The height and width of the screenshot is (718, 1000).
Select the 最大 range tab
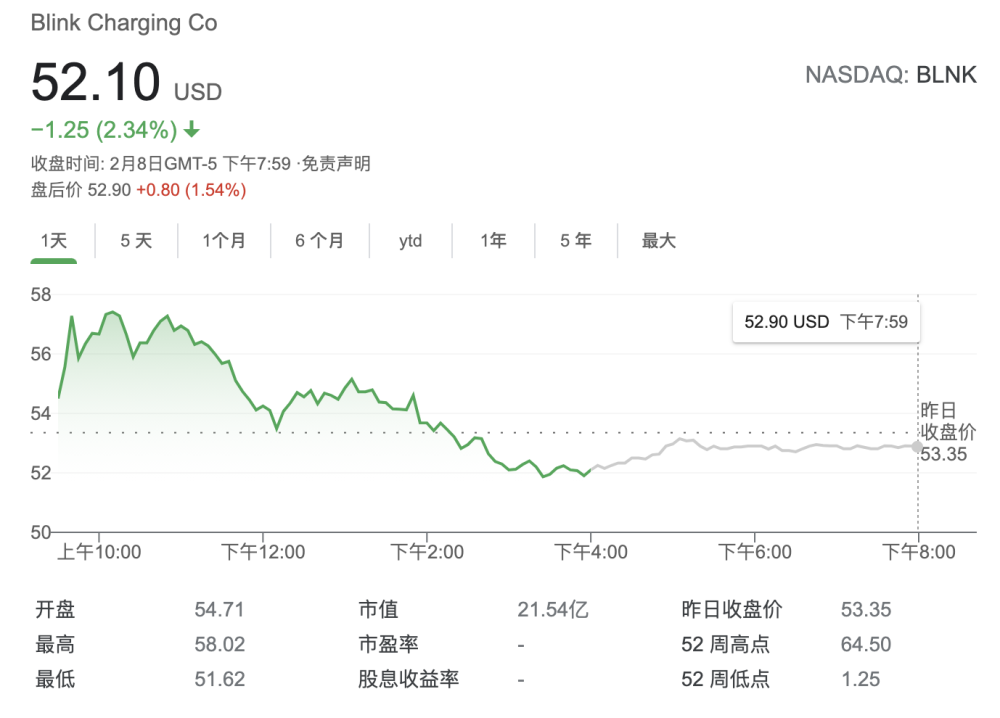pos(659,241)
